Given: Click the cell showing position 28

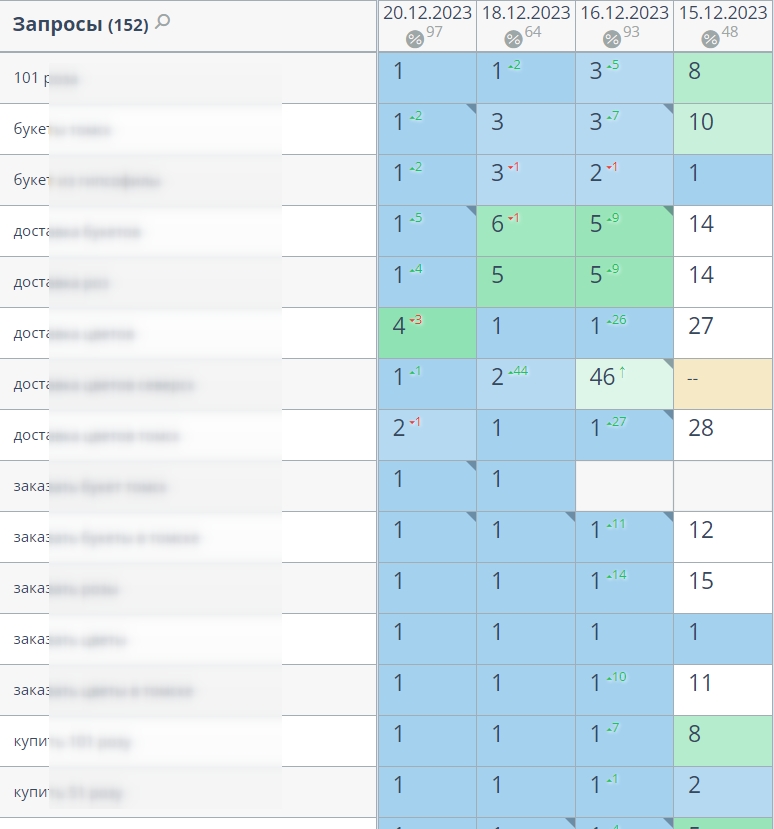Looking at the screenshot, I should tap(723, 435).
